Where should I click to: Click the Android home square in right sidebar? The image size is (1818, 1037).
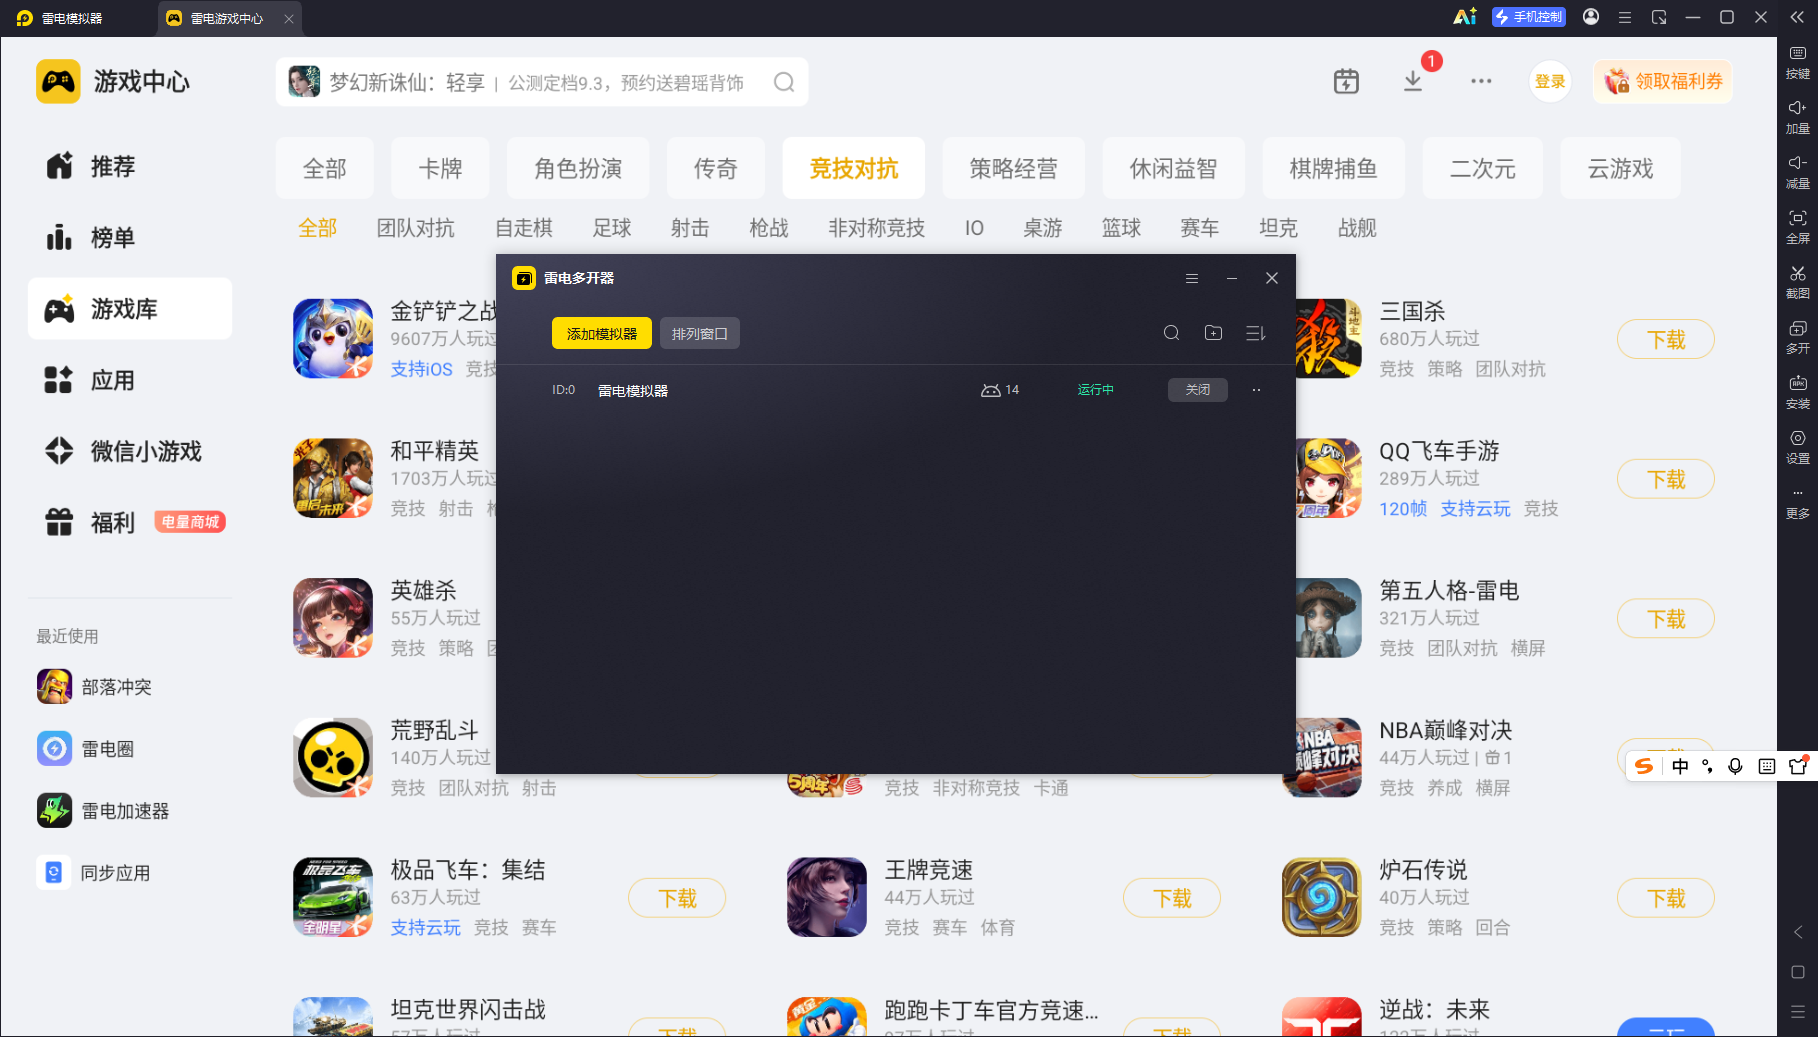1797,972
